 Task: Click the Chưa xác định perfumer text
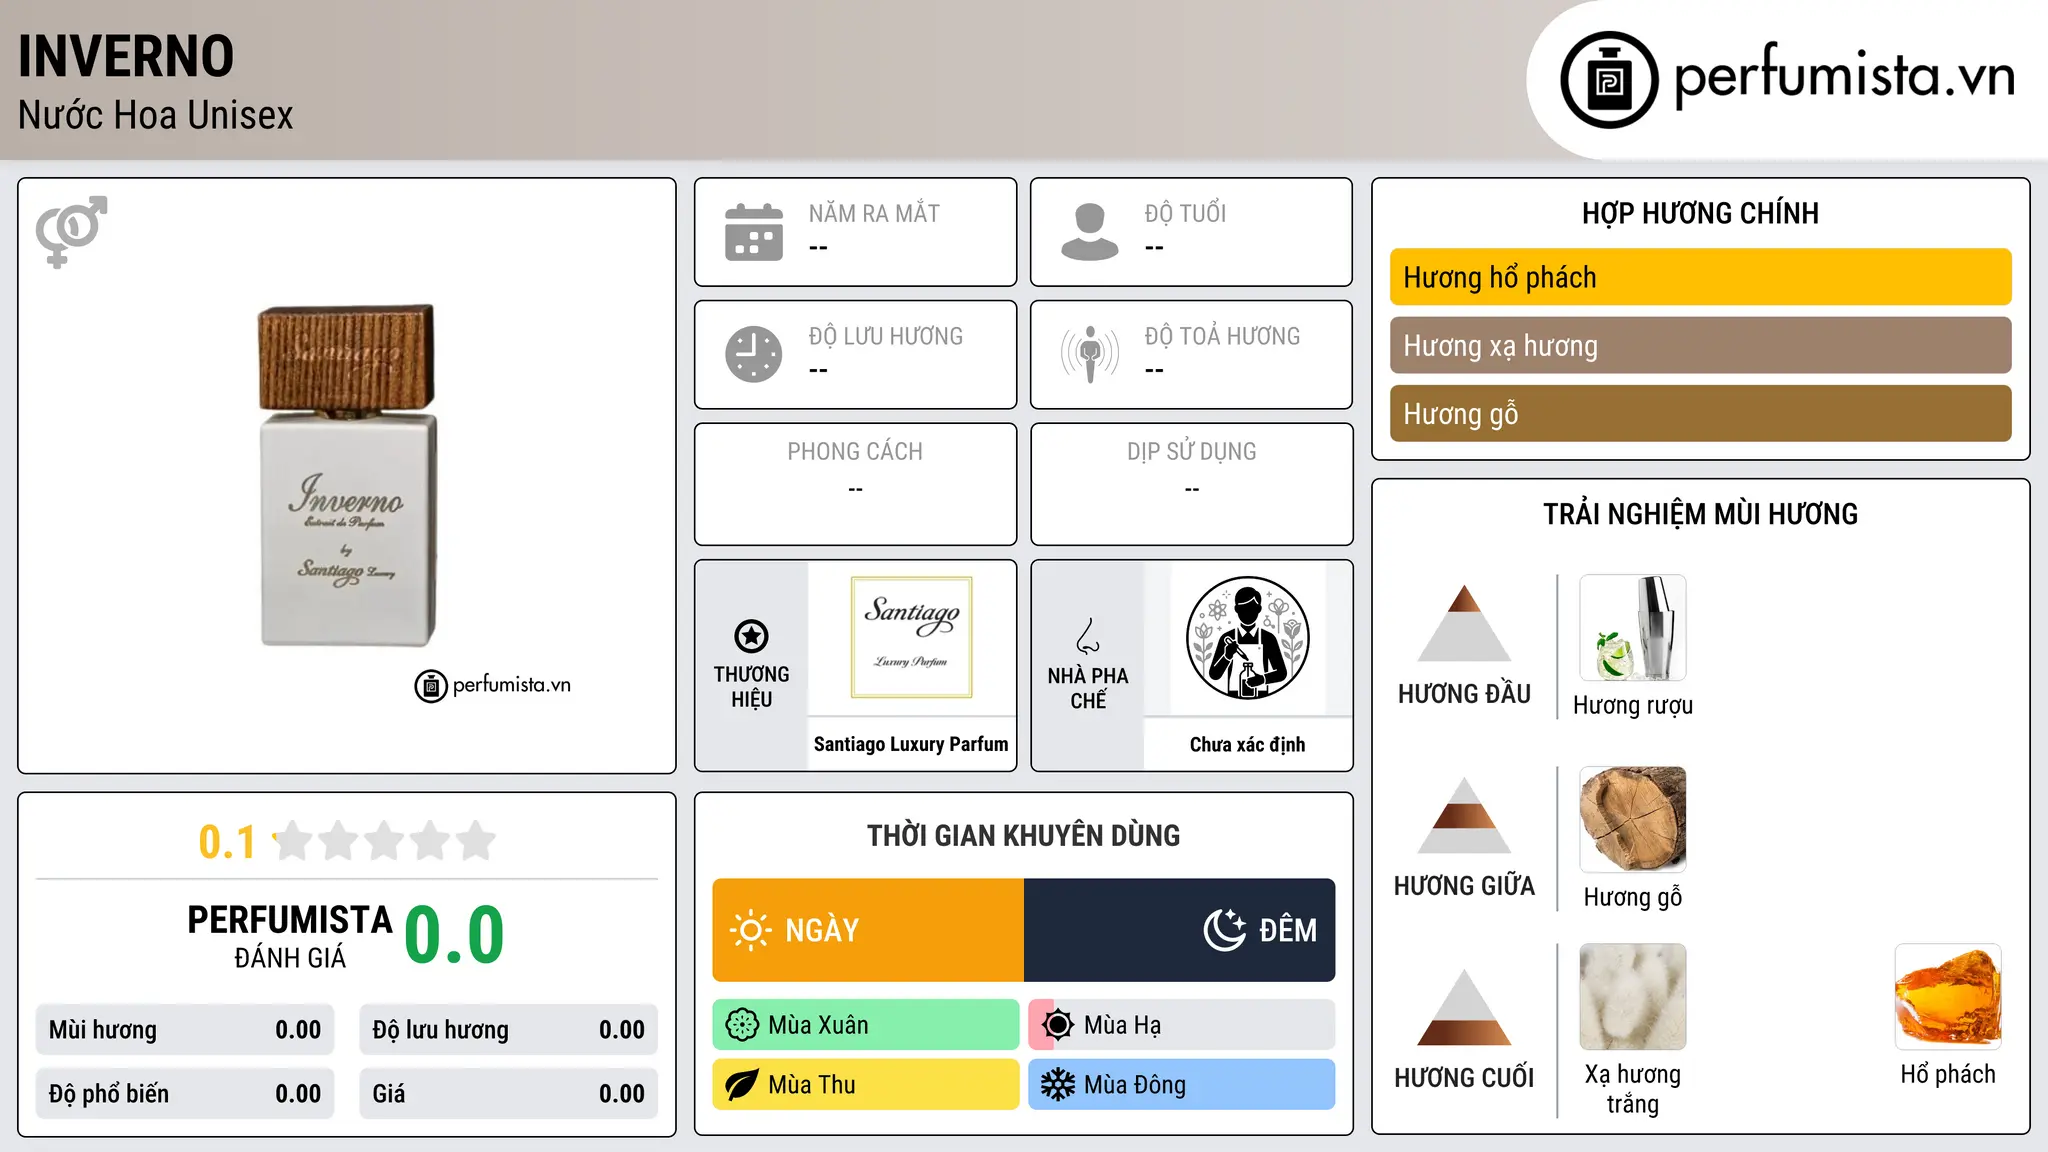pyautogui.click(x=1247, y=744)
